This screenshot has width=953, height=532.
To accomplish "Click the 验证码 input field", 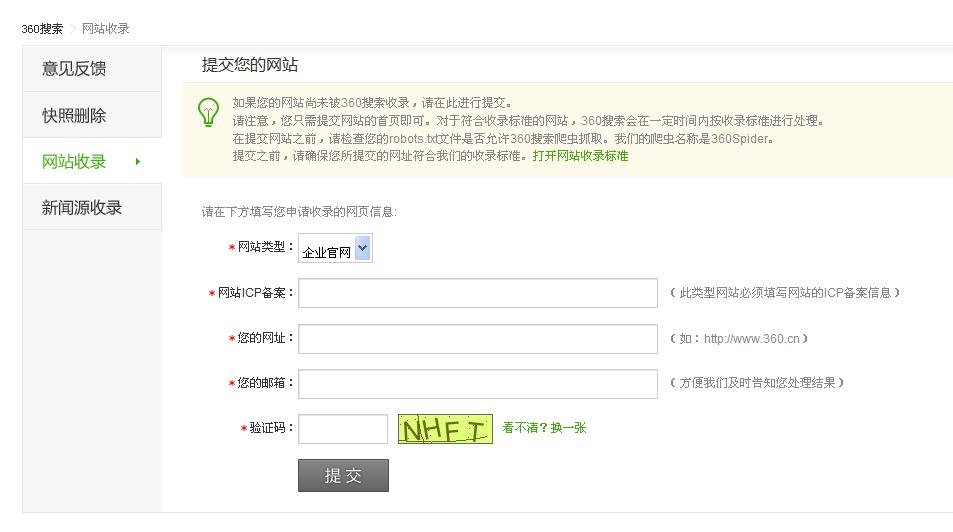I will tap(343, 429).
